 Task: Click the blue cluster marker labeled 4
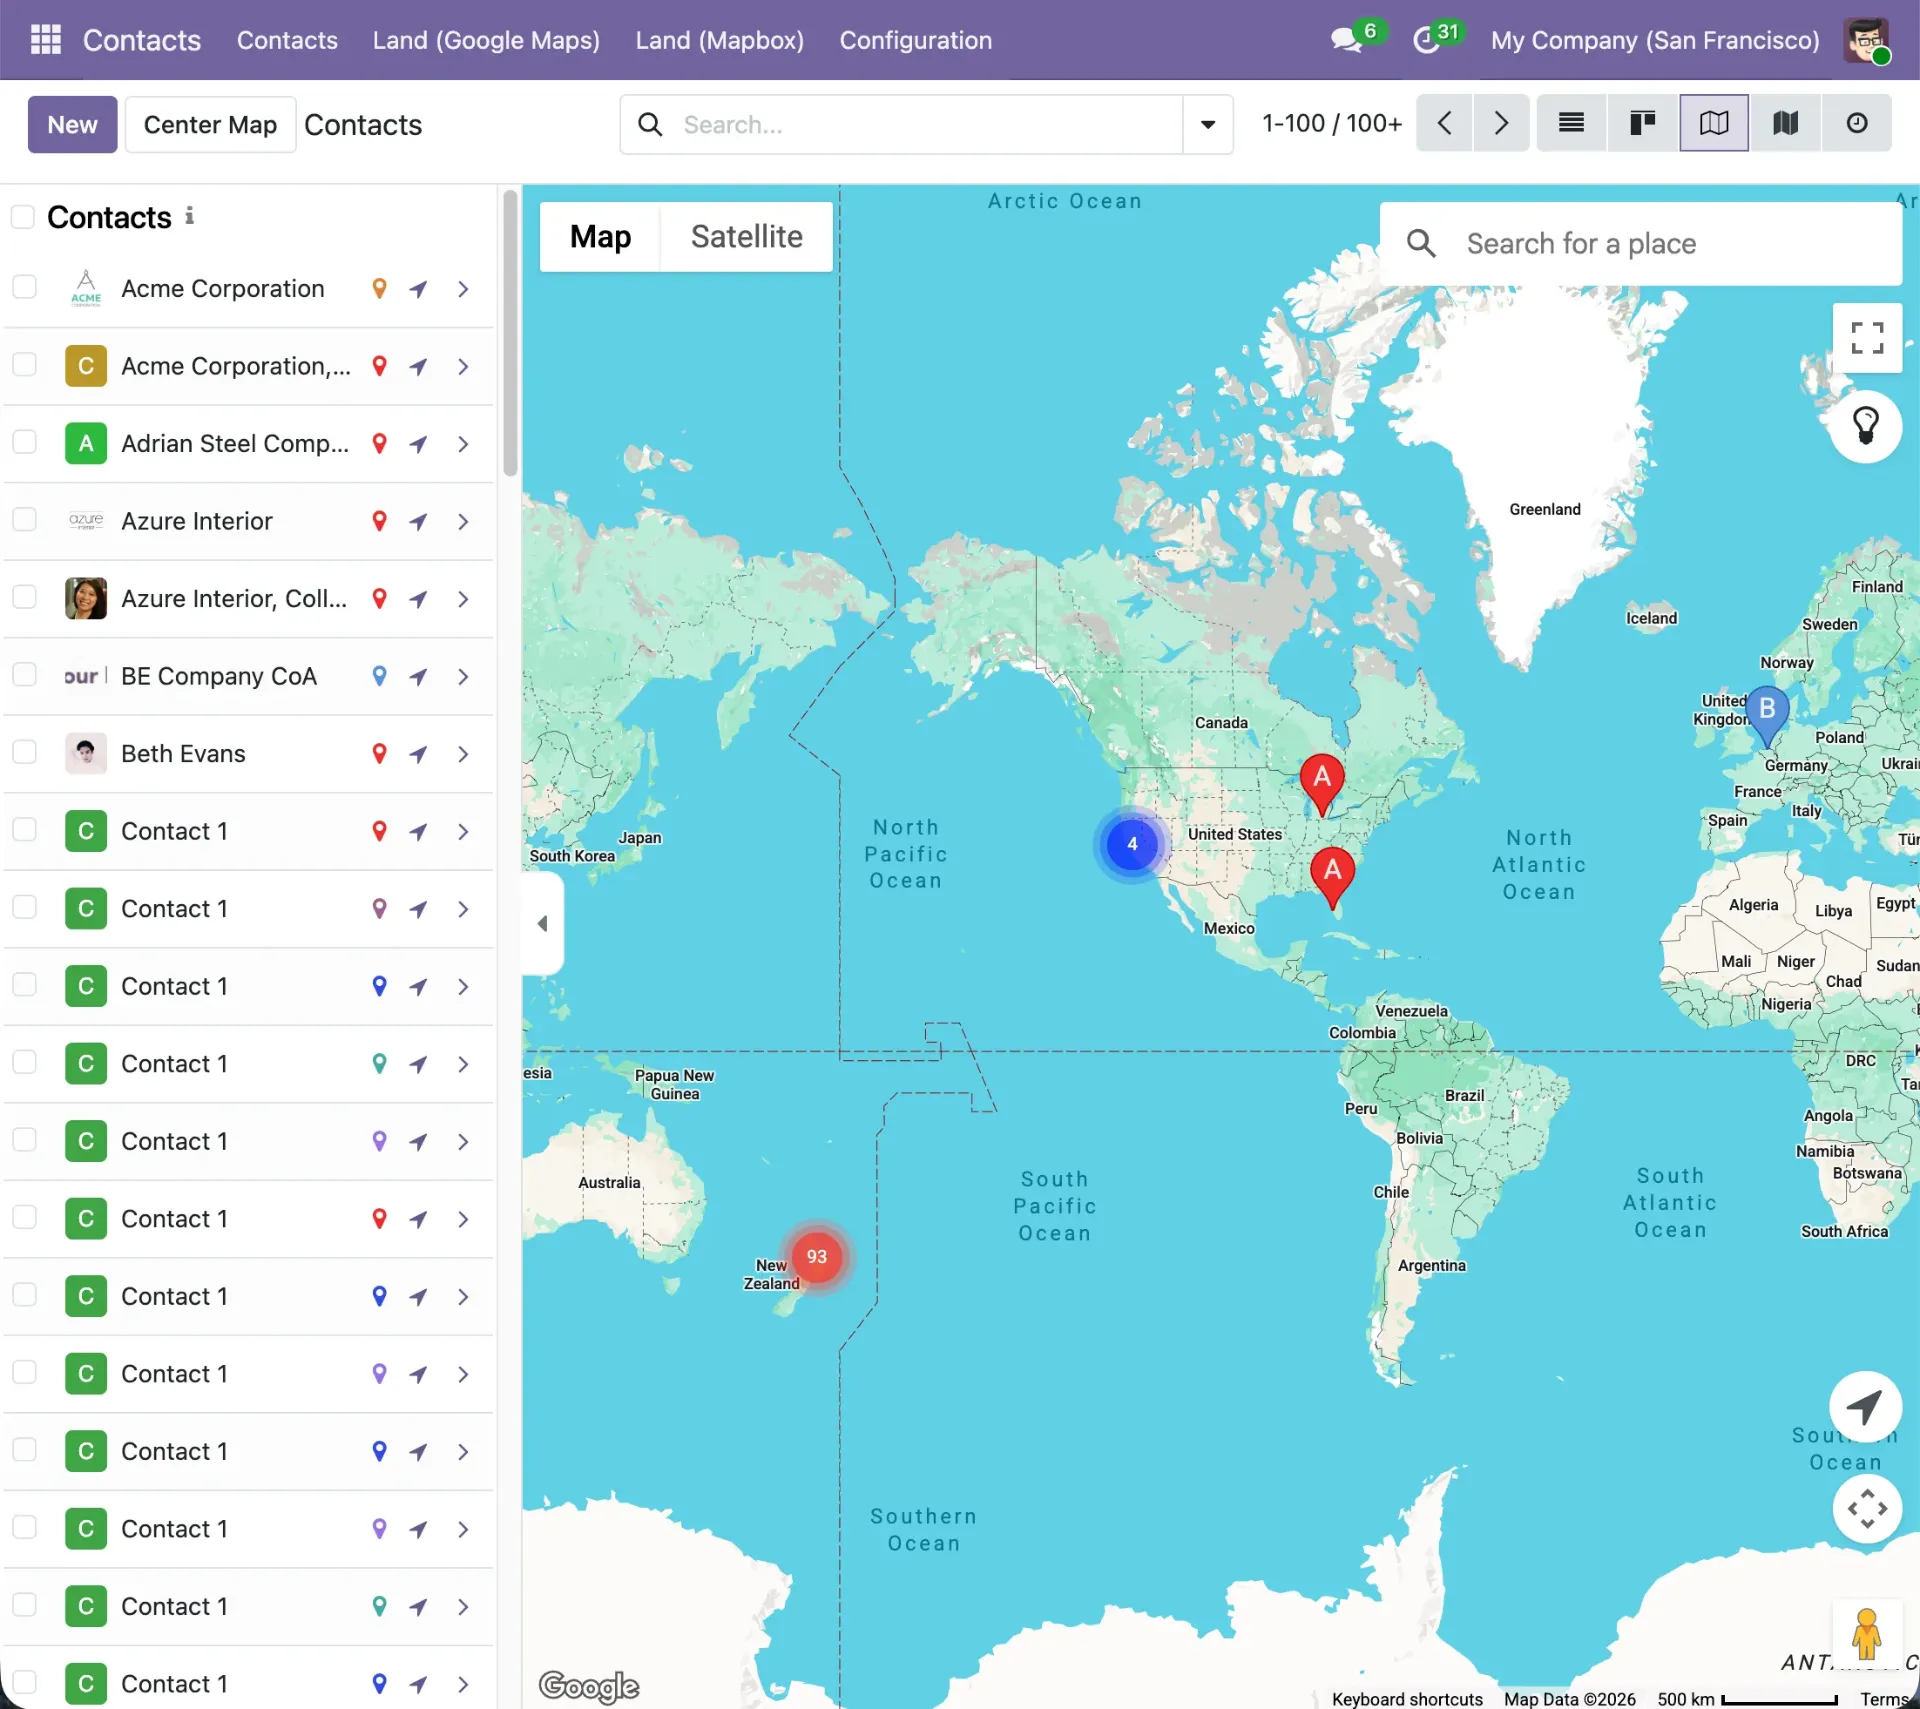1132,844
